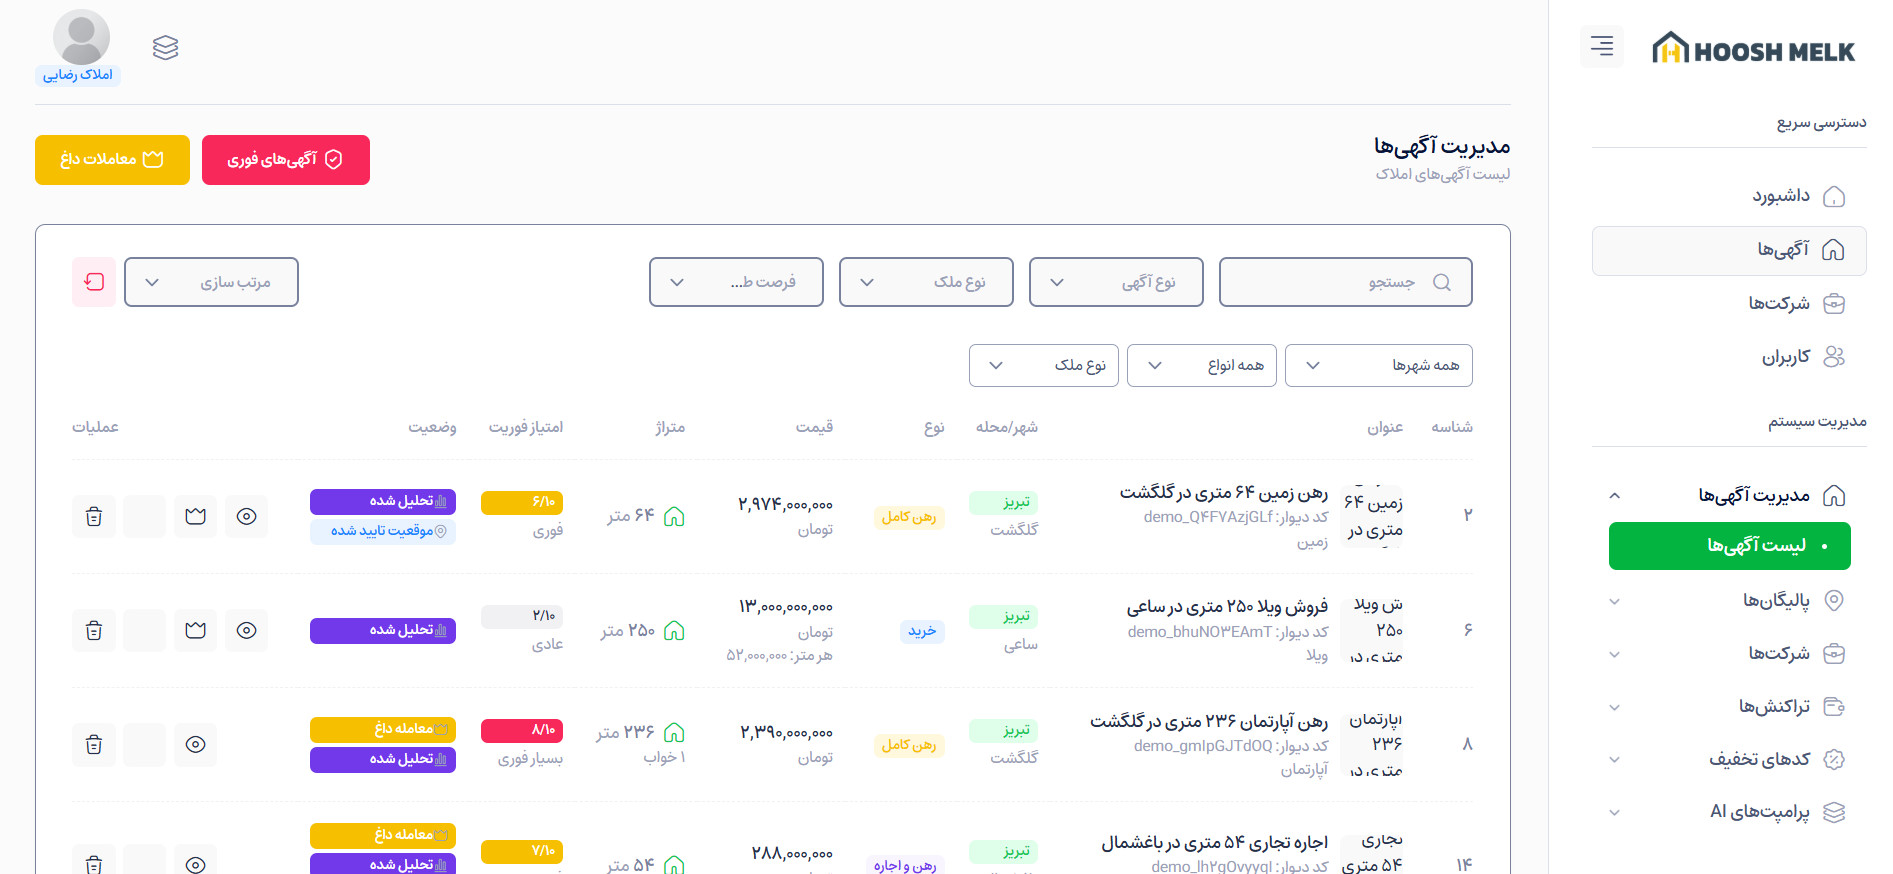This screenshot has width=1893, height=874.
Task: Open the نوع آگهی dropdown
Action: (x=1116, y=282)
